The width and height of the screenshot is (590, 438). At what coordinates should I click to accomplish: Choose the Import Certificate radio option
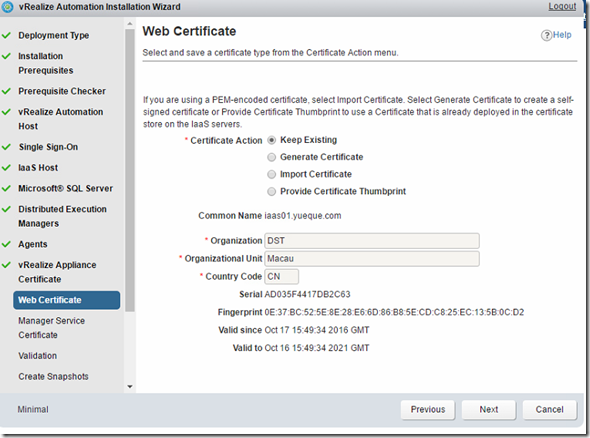271,174
